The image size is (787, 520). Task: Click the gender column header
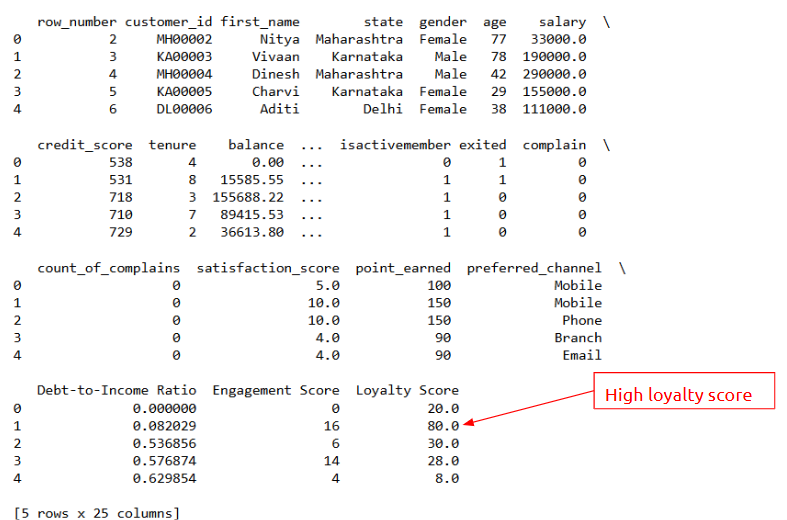[443, 23]
